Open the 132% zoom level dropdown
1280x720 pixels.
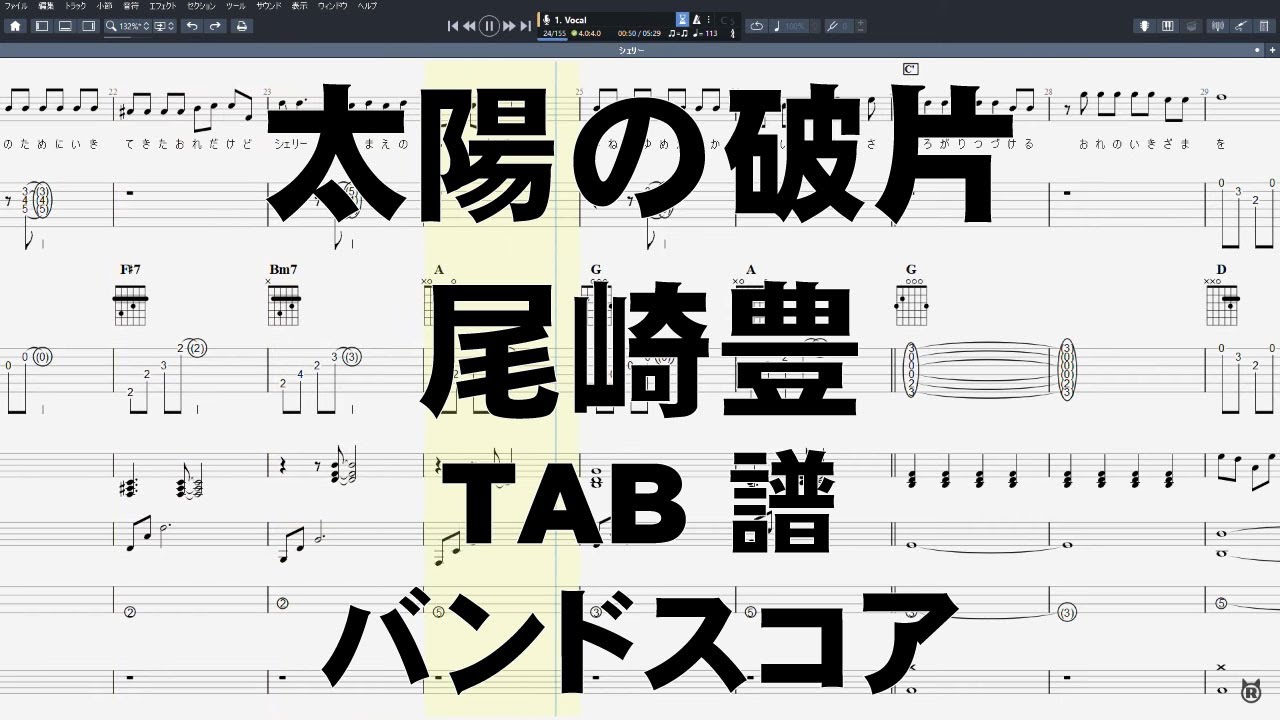pyautogui.click(x=134, y=26)
